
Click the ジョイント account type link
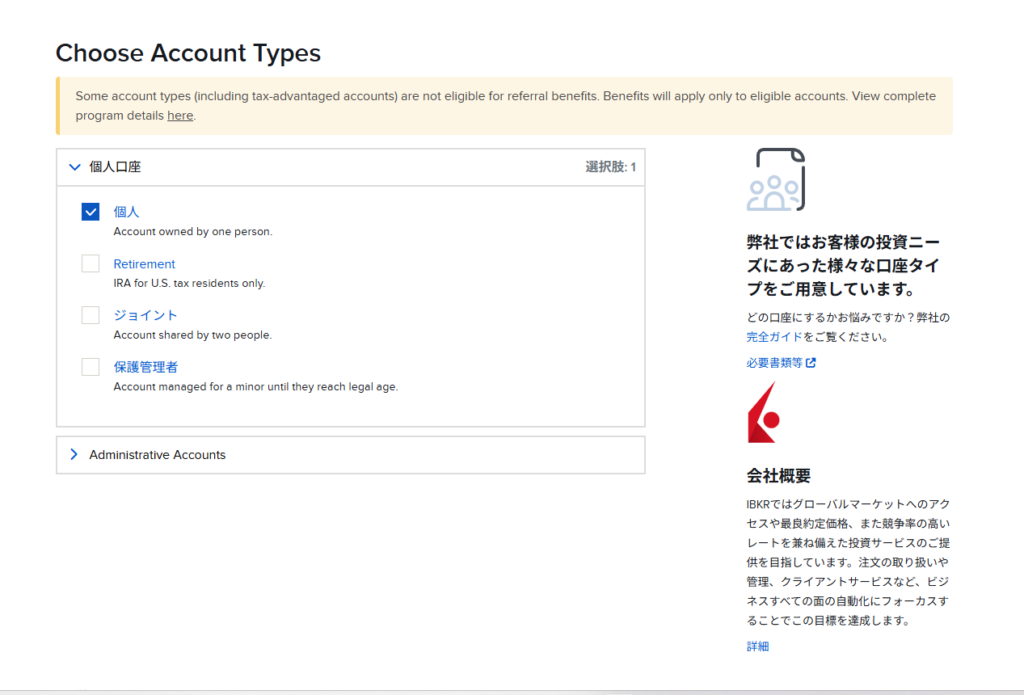click(145, 315)
